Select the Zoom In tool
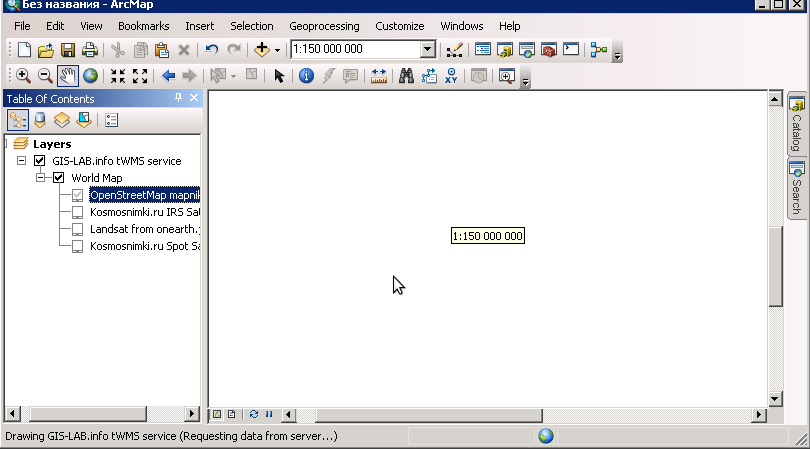 click(x=23, y=76)
